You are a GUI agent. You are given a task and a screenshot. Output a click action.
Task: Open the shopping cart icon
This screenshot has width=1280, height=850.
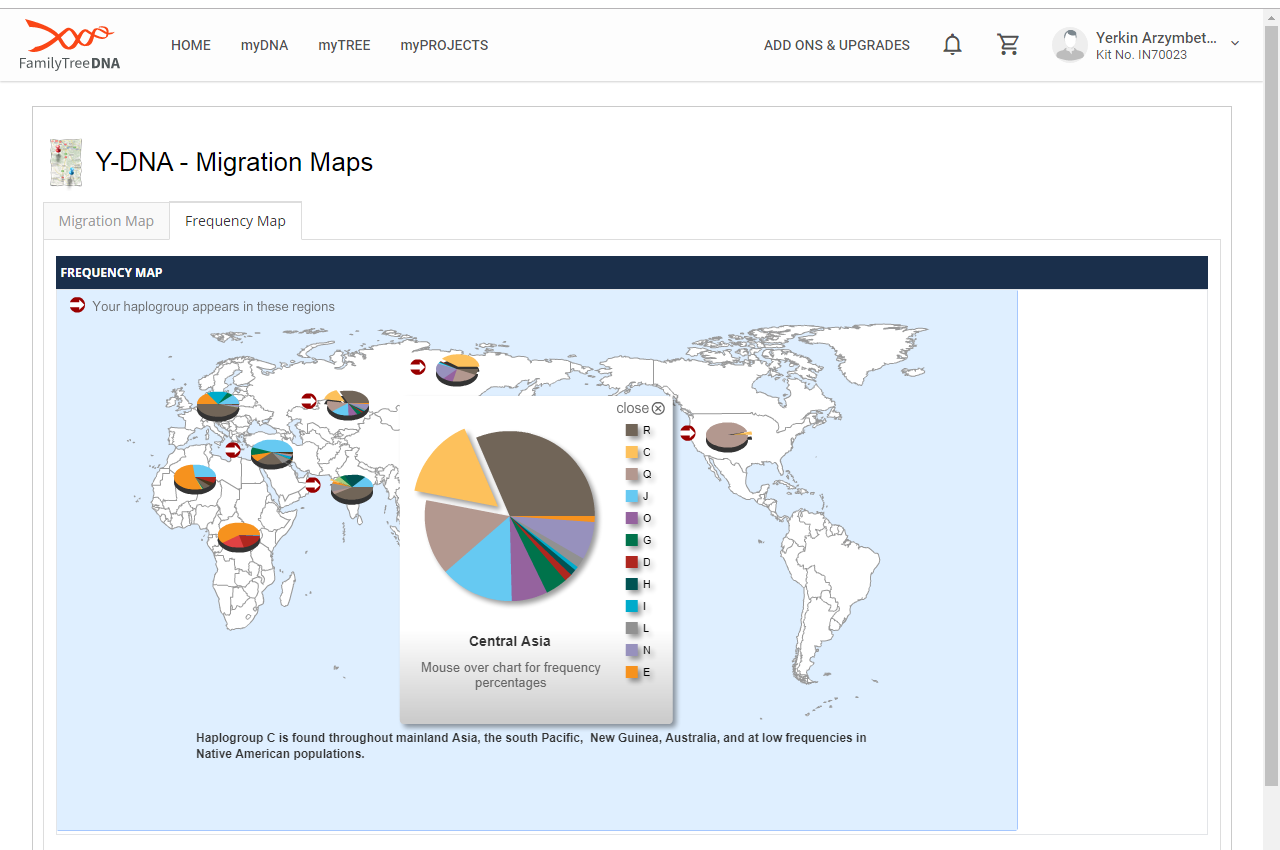tap(1008, 45)
